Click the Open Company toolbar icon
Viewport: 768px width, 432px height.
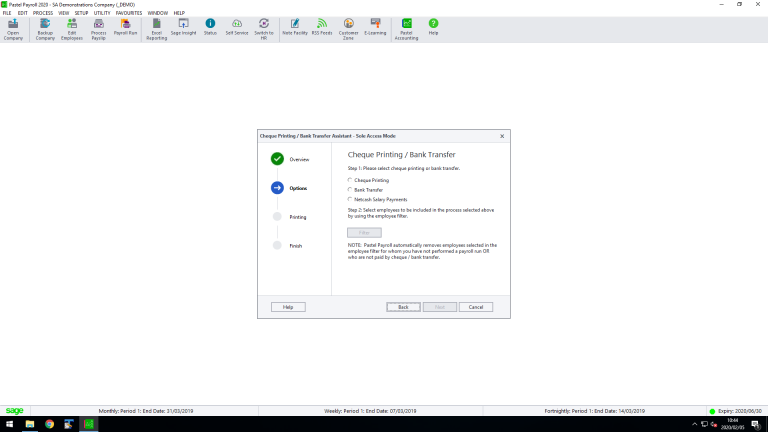pyautogui.click(x=13, y=29)
